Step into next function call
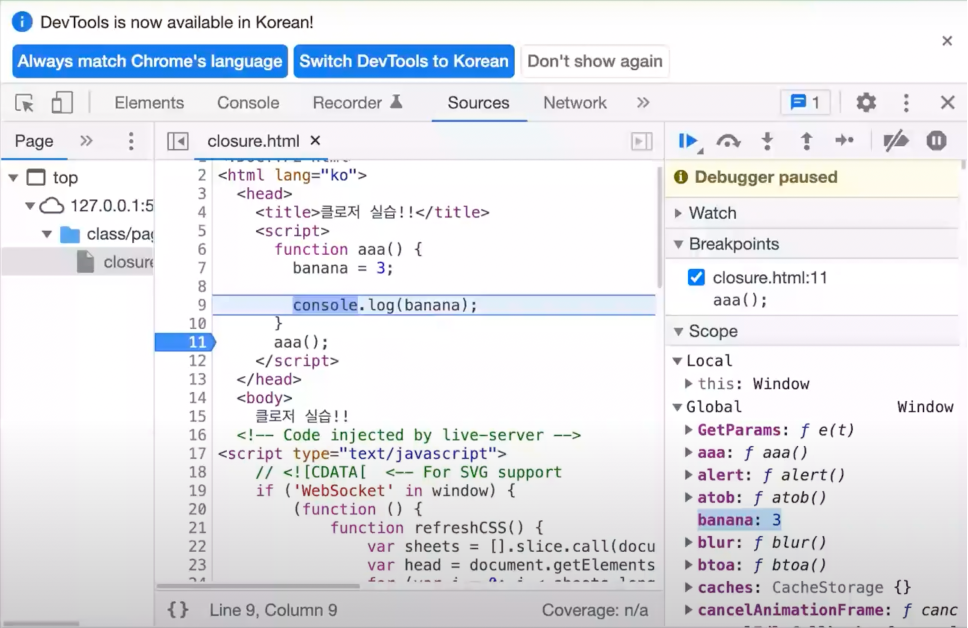The width and height of the screenshot is (968, 628). pos(767,141)
